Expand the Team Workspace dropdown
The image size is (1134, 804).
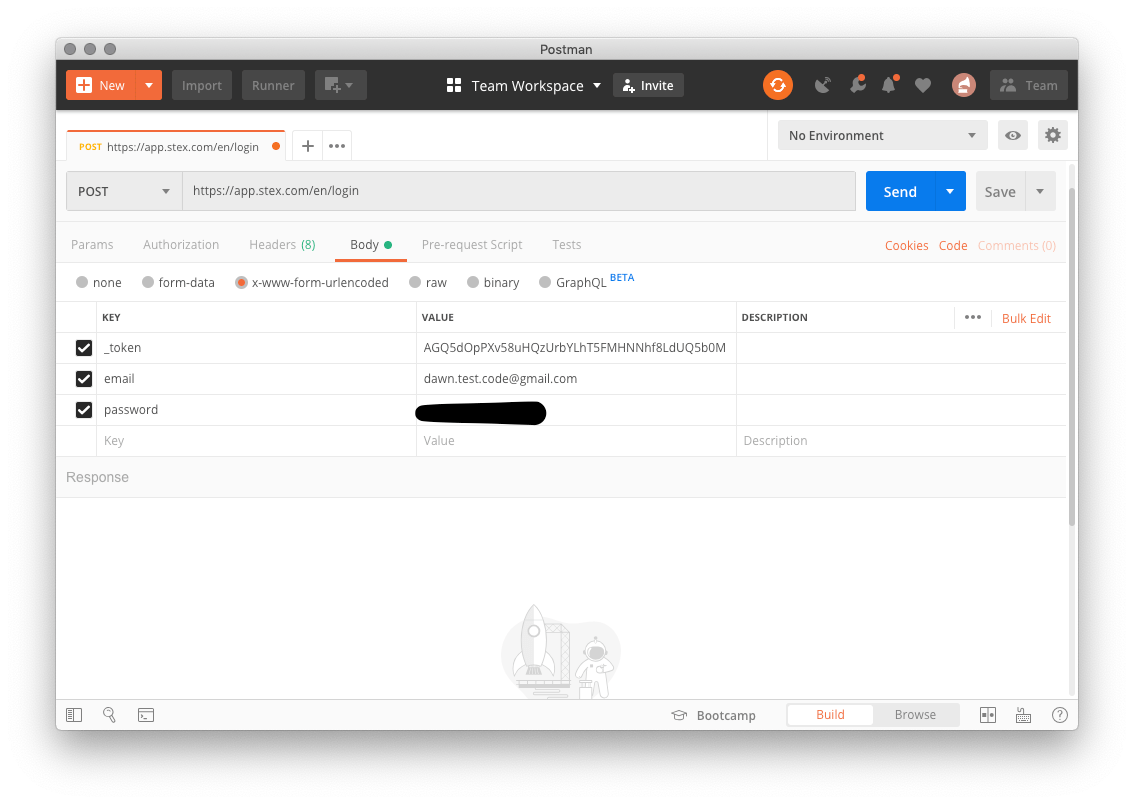coord(597,85)
